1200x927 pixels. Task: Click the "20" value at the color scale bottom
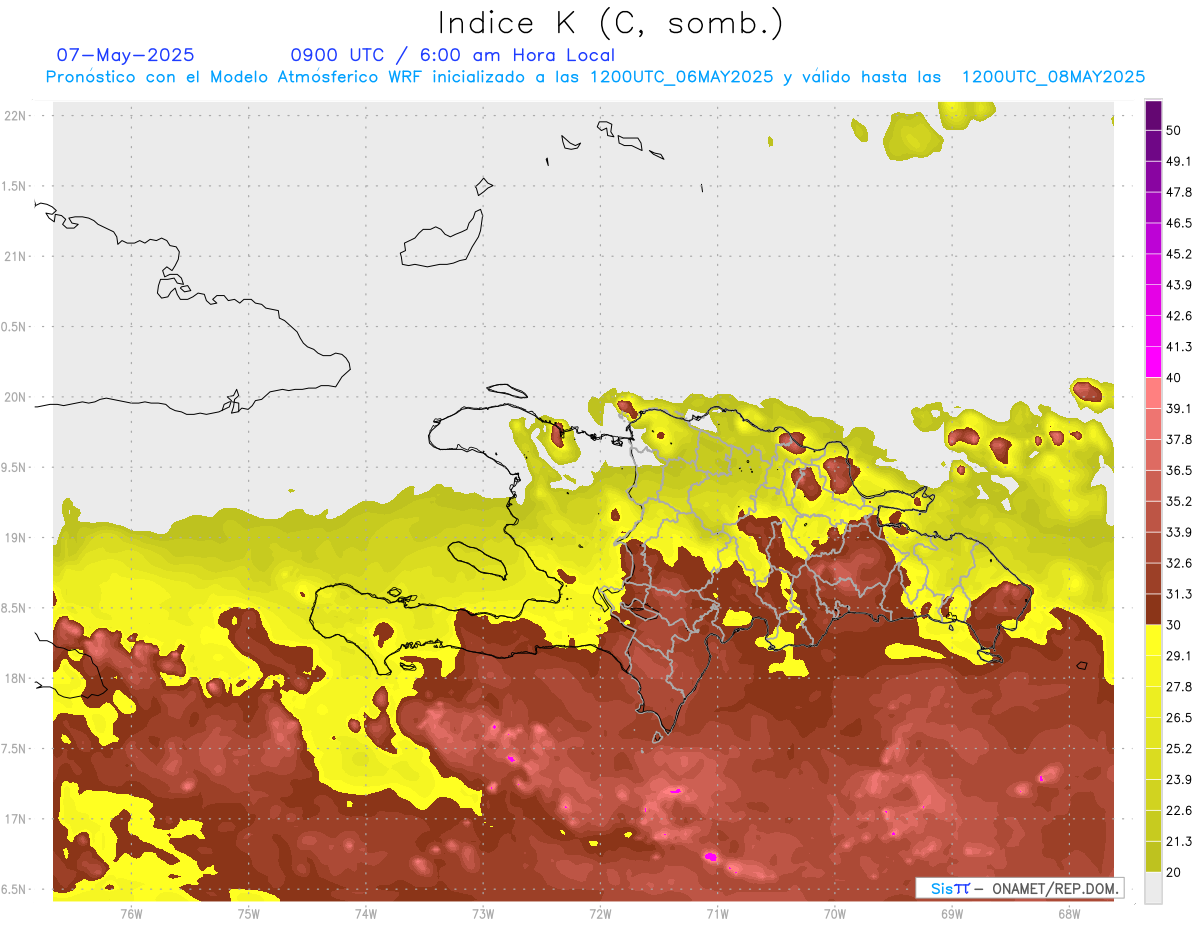click(x=1175, y=871)
